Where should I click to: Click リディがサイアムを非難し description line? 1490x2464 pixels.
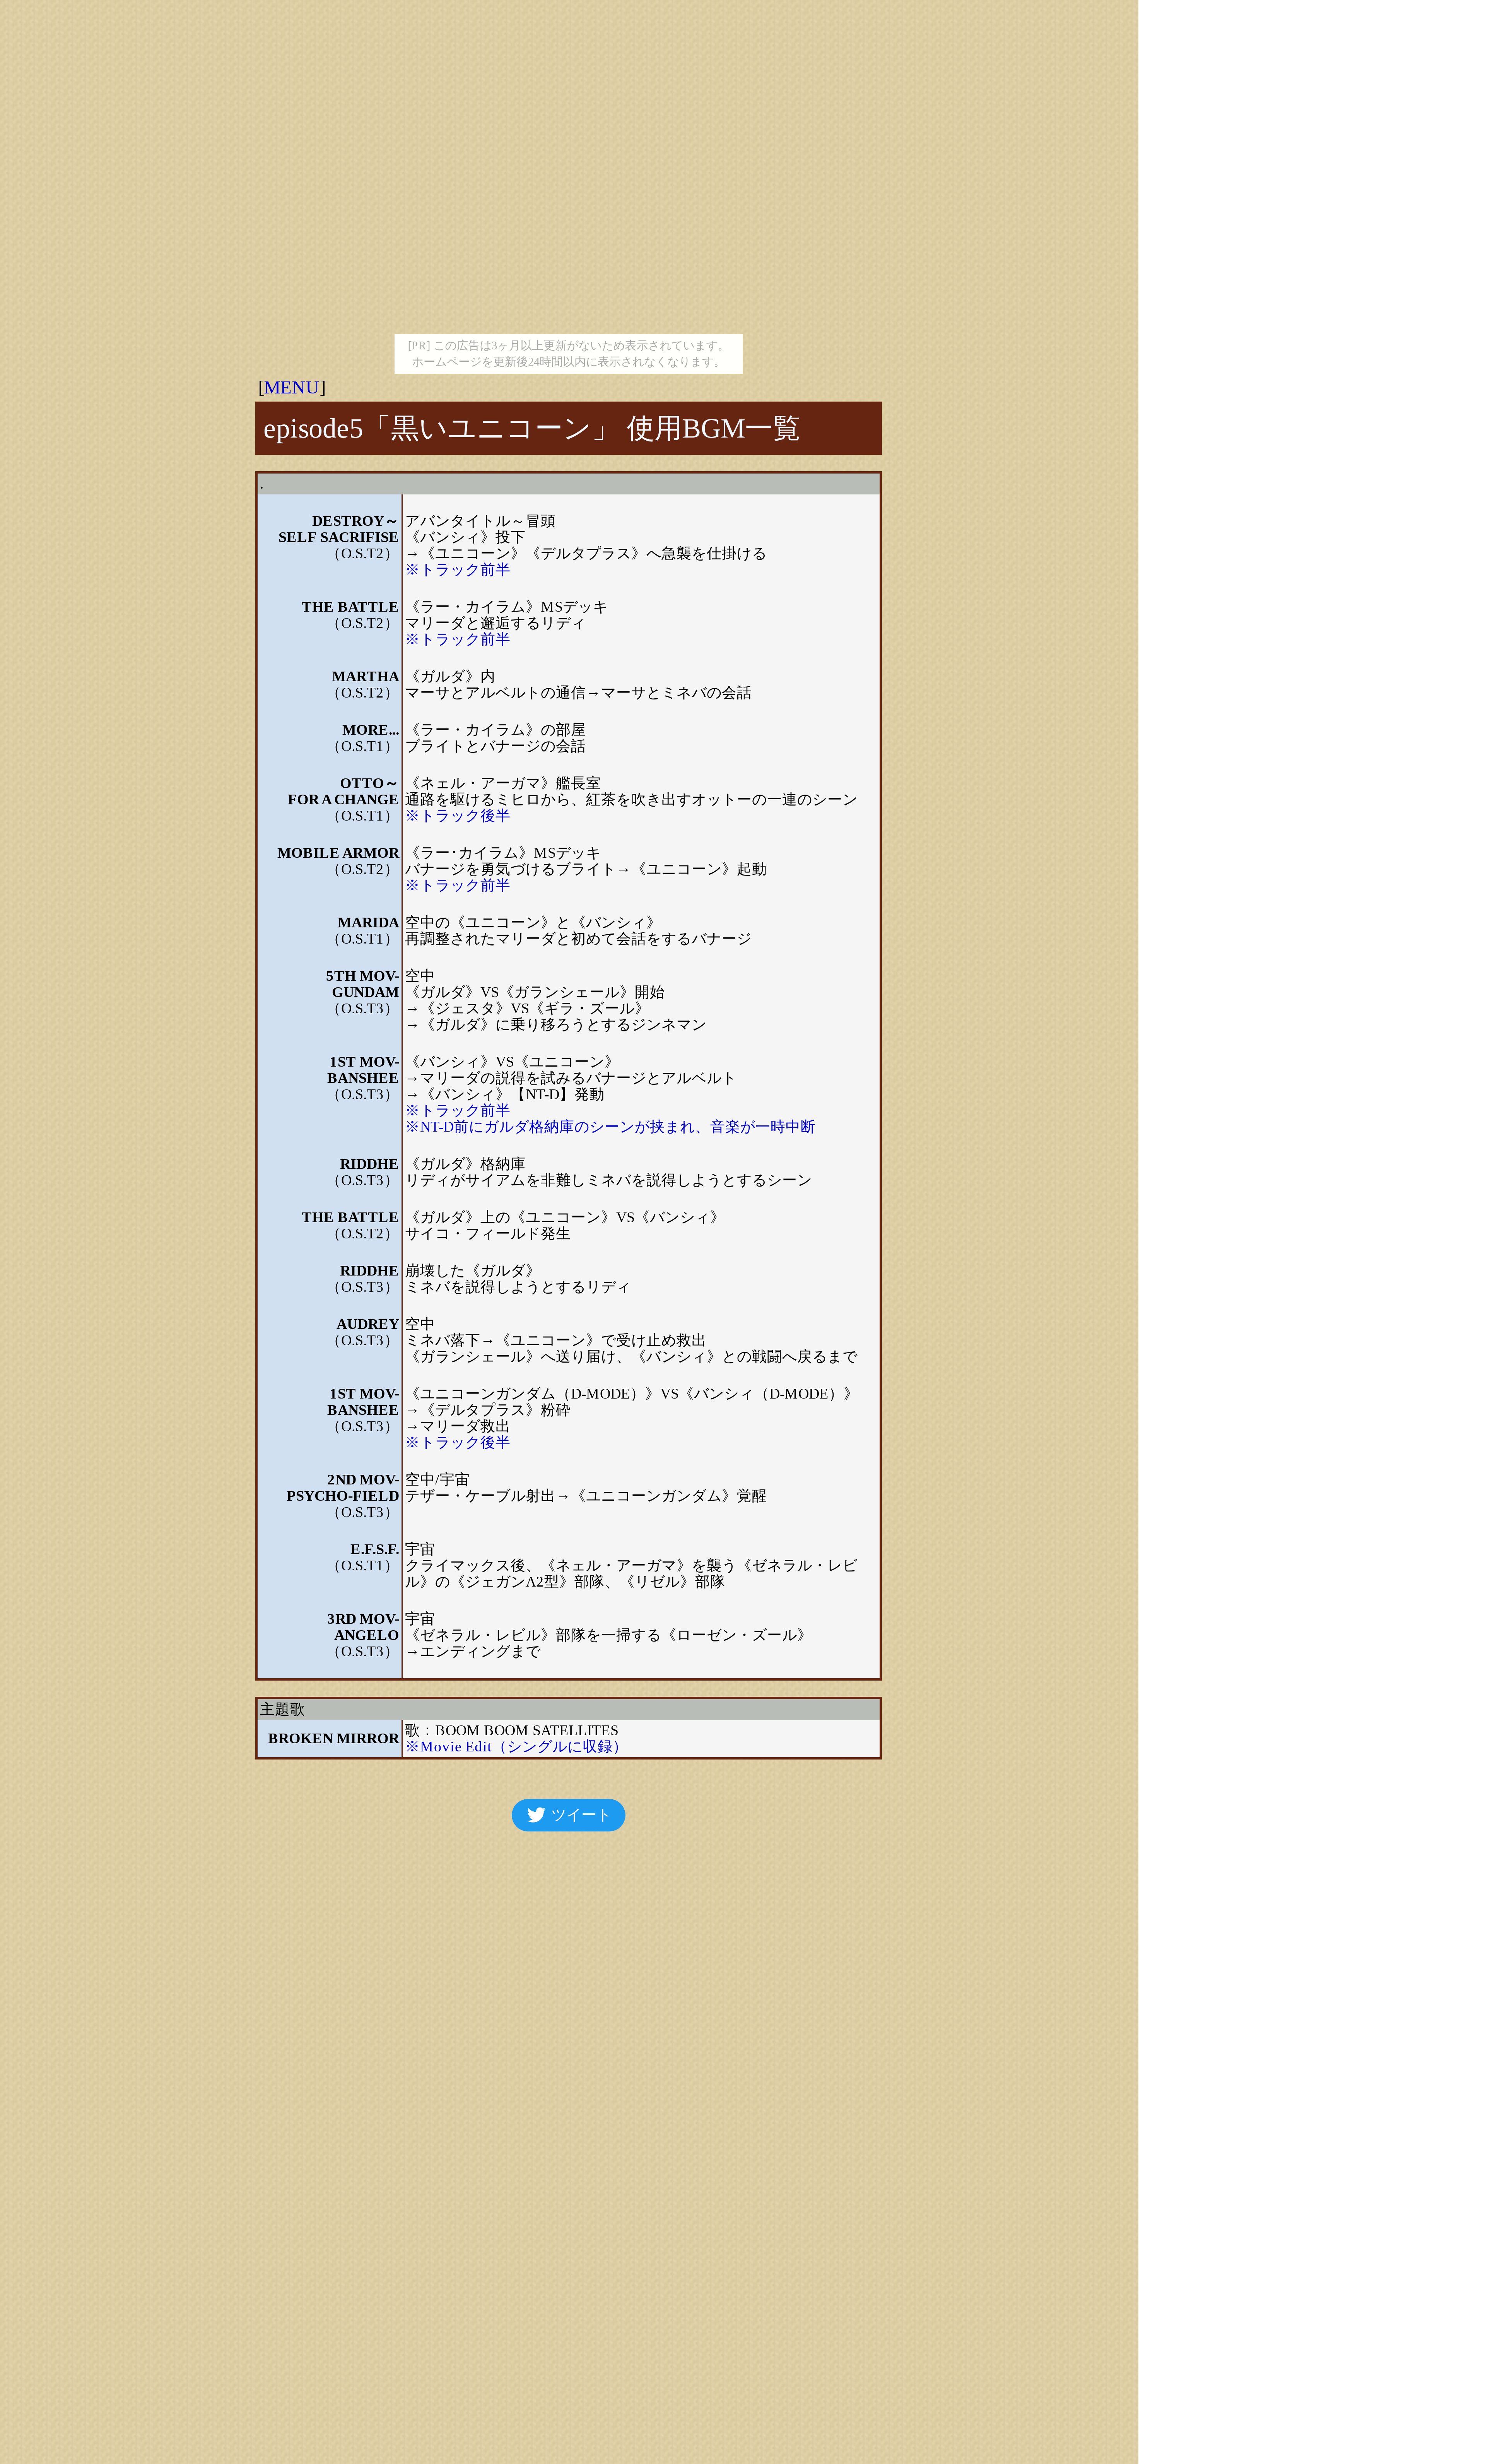tap(608, 1180)
